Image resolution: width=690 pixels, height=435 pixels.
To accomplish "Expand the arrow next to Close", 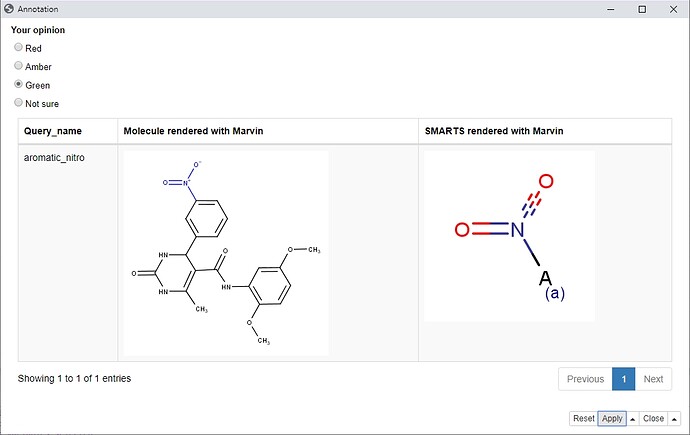I will tap(674, 419).
